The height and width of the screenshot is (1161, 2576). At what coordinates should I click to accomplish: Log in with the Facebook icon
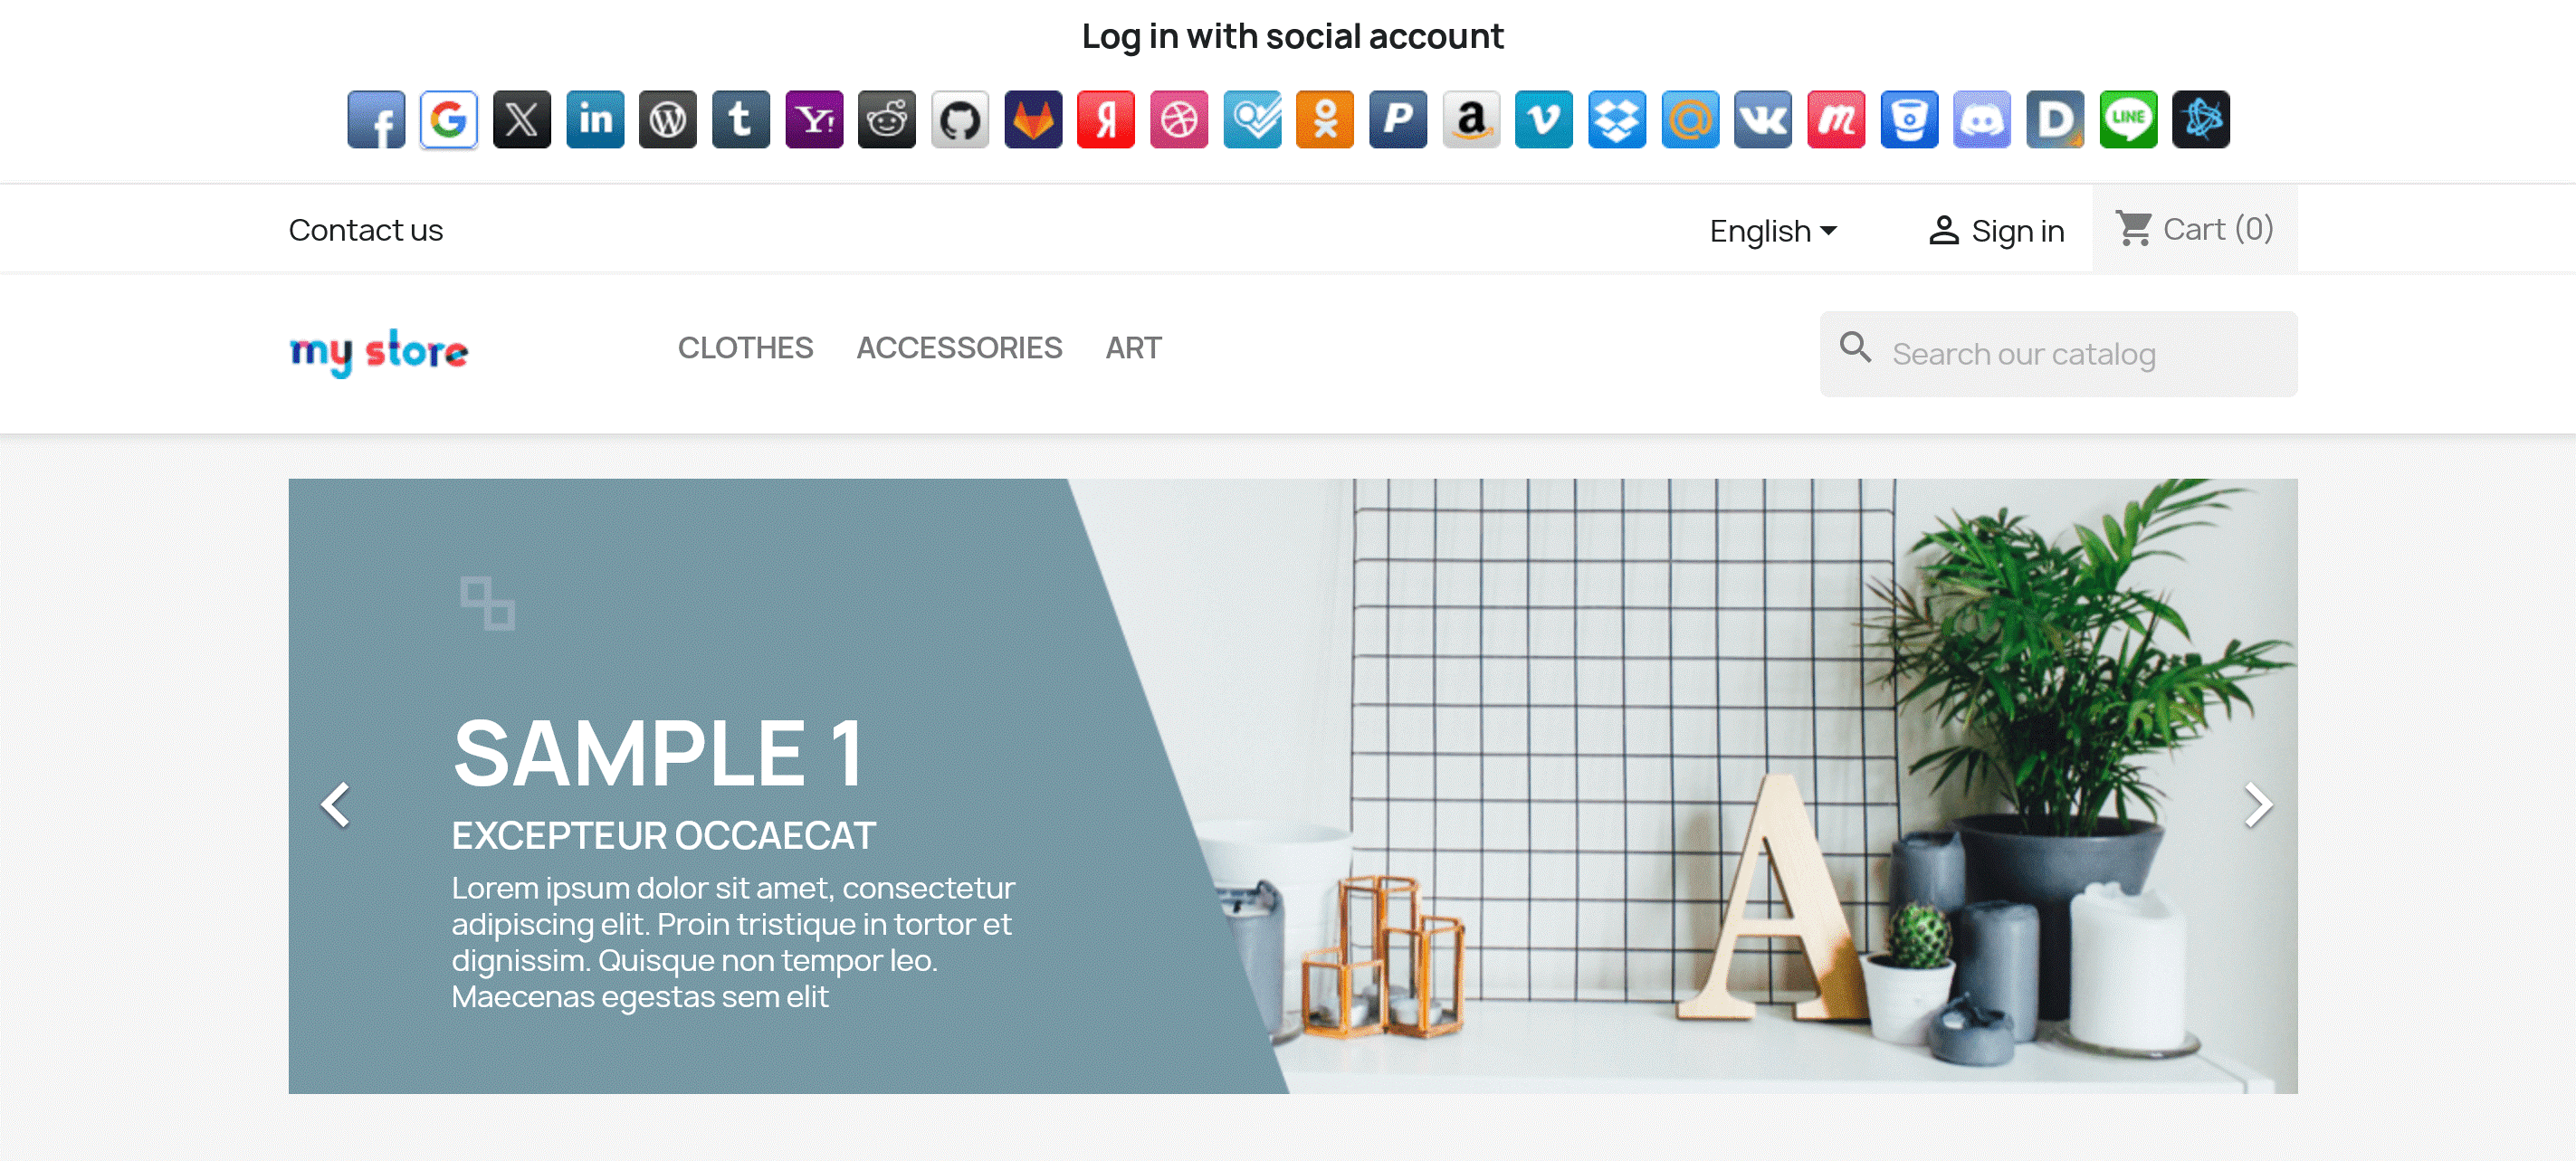click(376, 120)
